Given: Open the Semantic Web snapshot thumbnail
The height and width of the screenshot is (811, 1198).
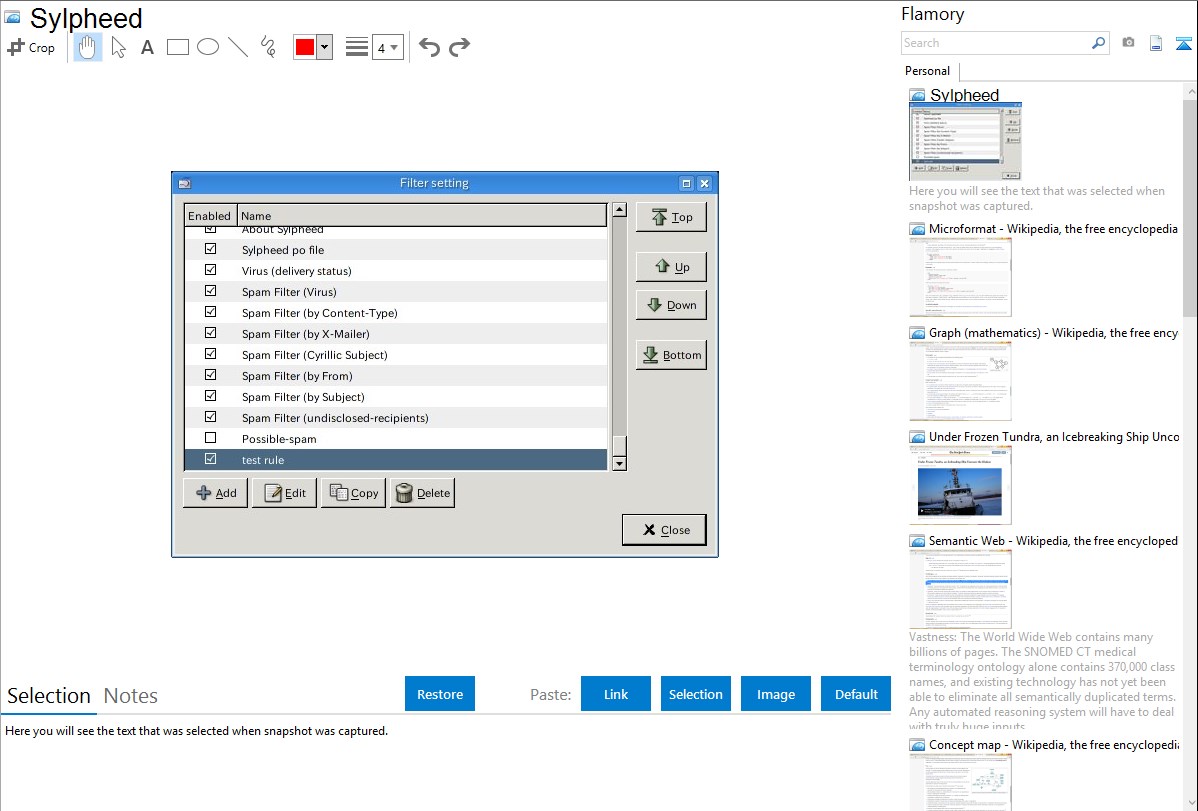Looking at the screenshot, I should [x=960, y=589].
